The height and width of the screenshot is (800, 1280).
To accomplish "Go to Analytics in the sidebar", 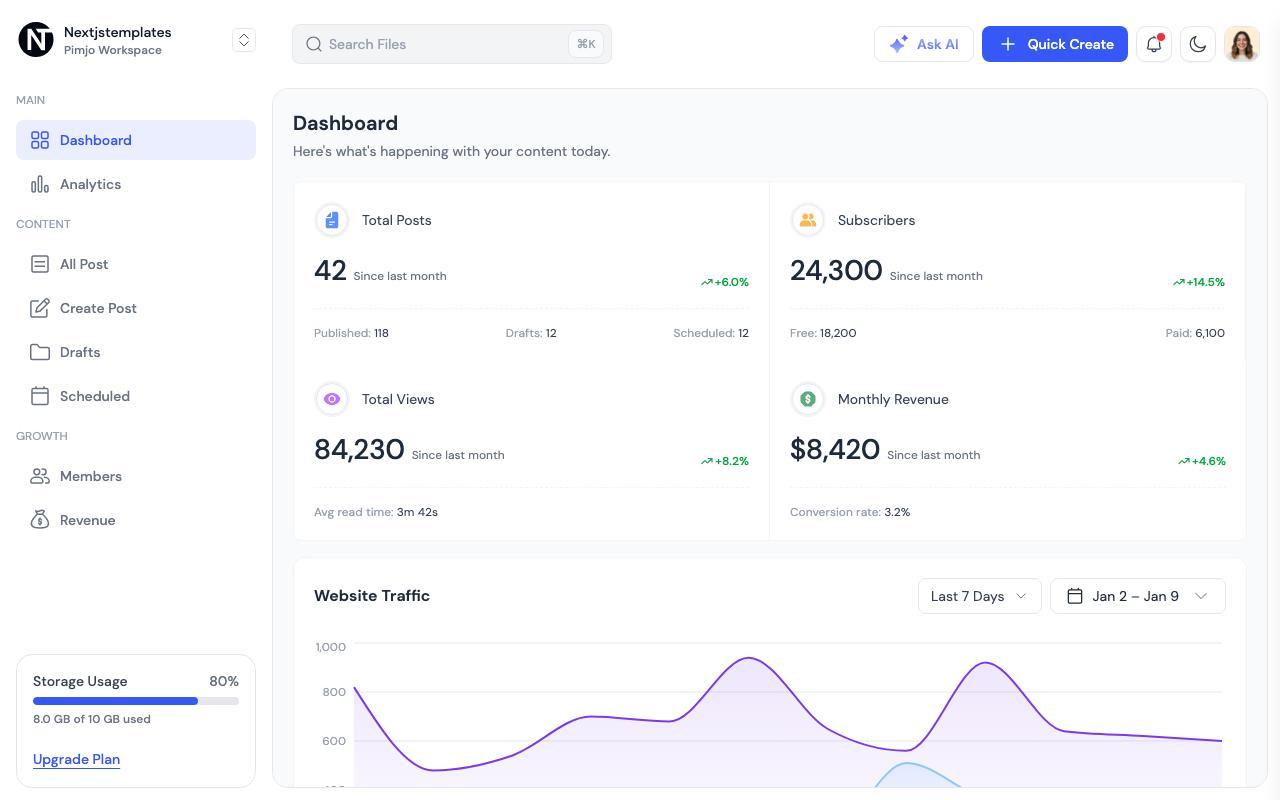I will pos(136,184).
